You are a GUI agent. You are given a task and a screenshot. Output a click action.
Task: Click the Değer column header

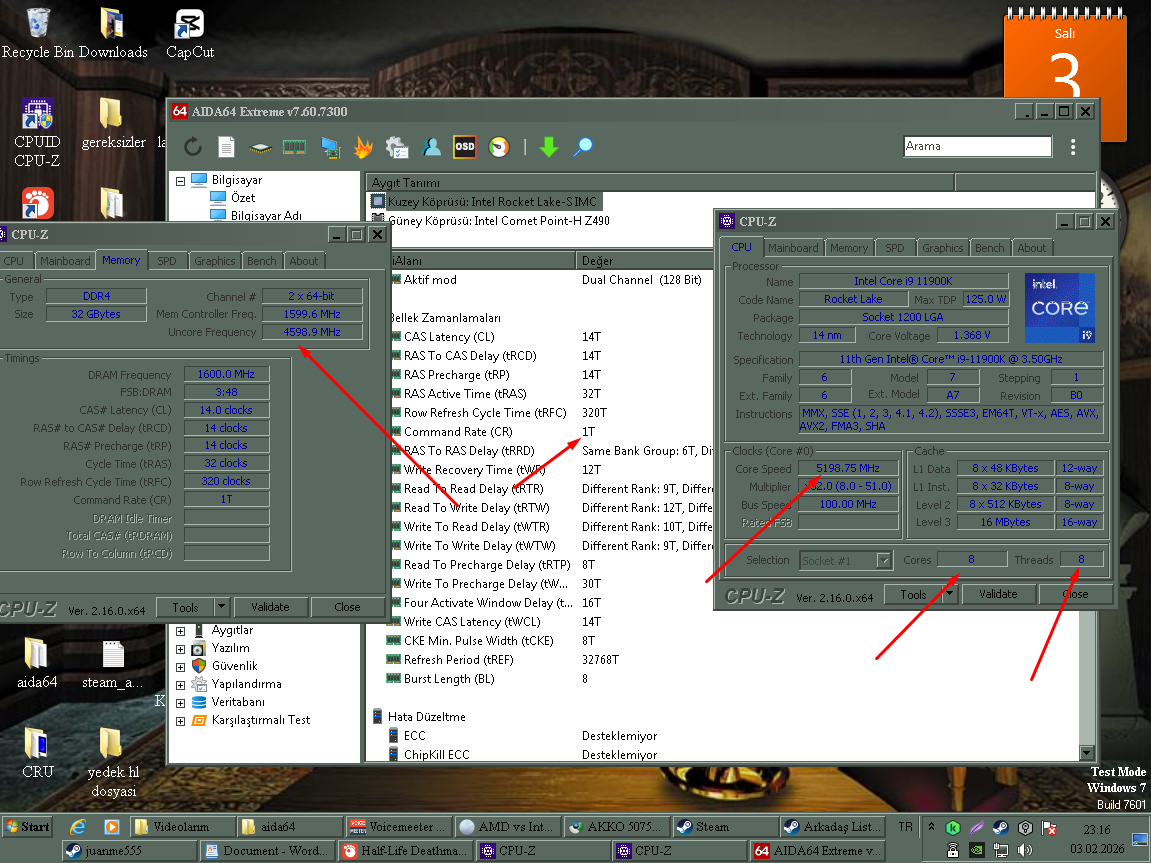click(x=643, y=261)
